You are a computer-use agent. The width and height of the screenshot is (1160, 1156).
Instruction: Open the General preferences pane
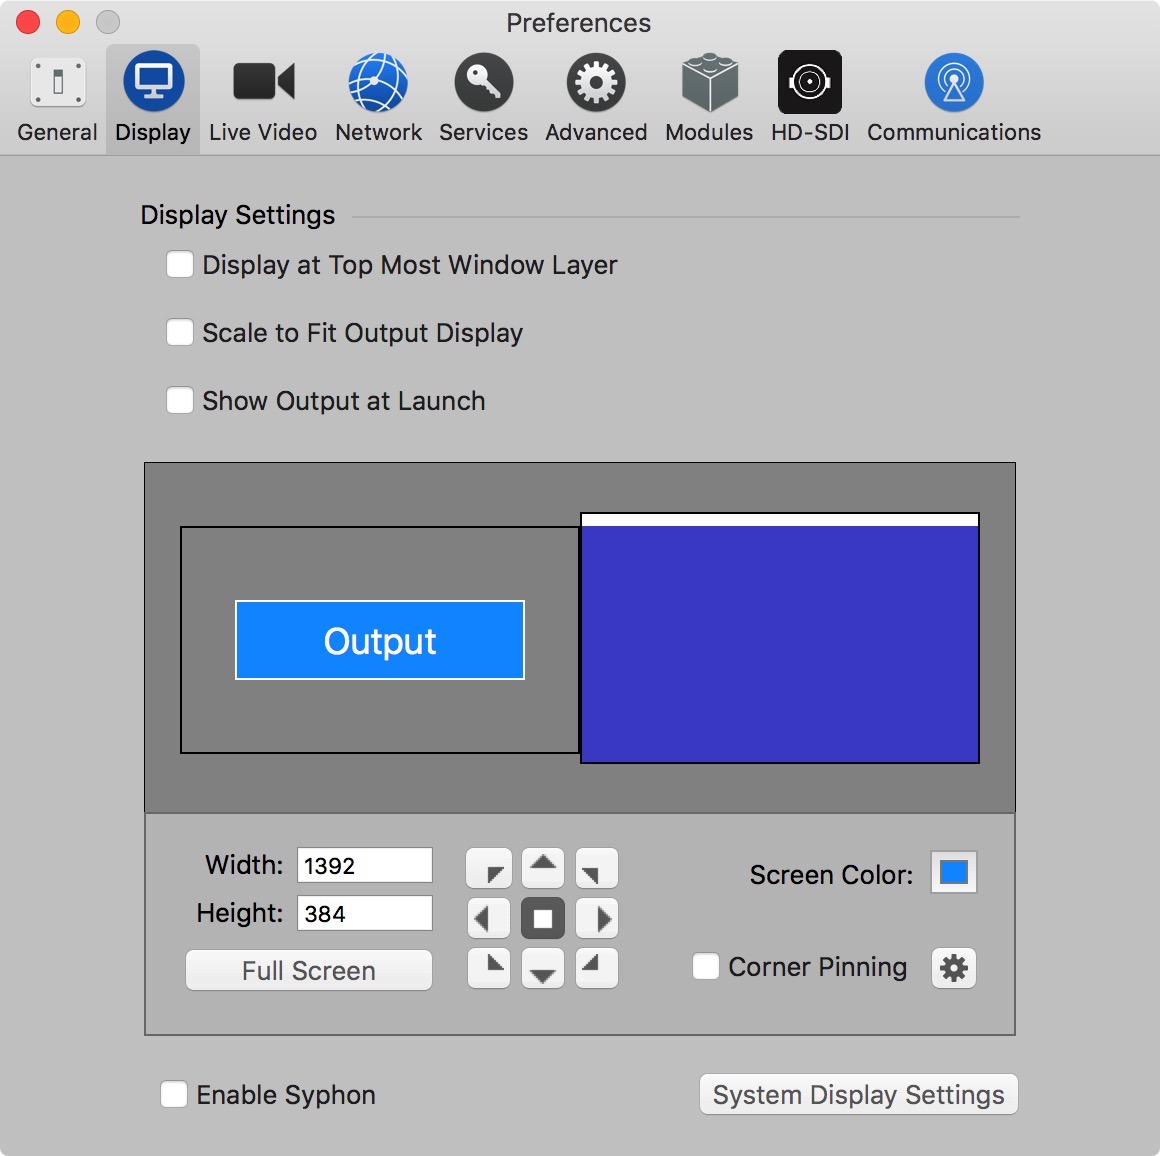pos(57,98)
